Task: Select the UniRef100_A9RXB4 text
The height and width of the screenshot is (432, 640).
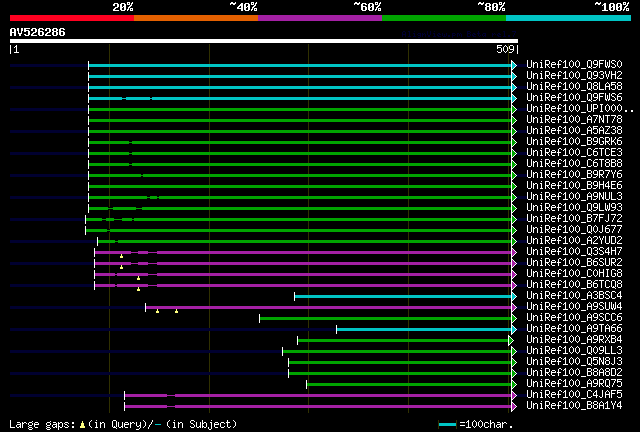Action: (x=574, y=340)
